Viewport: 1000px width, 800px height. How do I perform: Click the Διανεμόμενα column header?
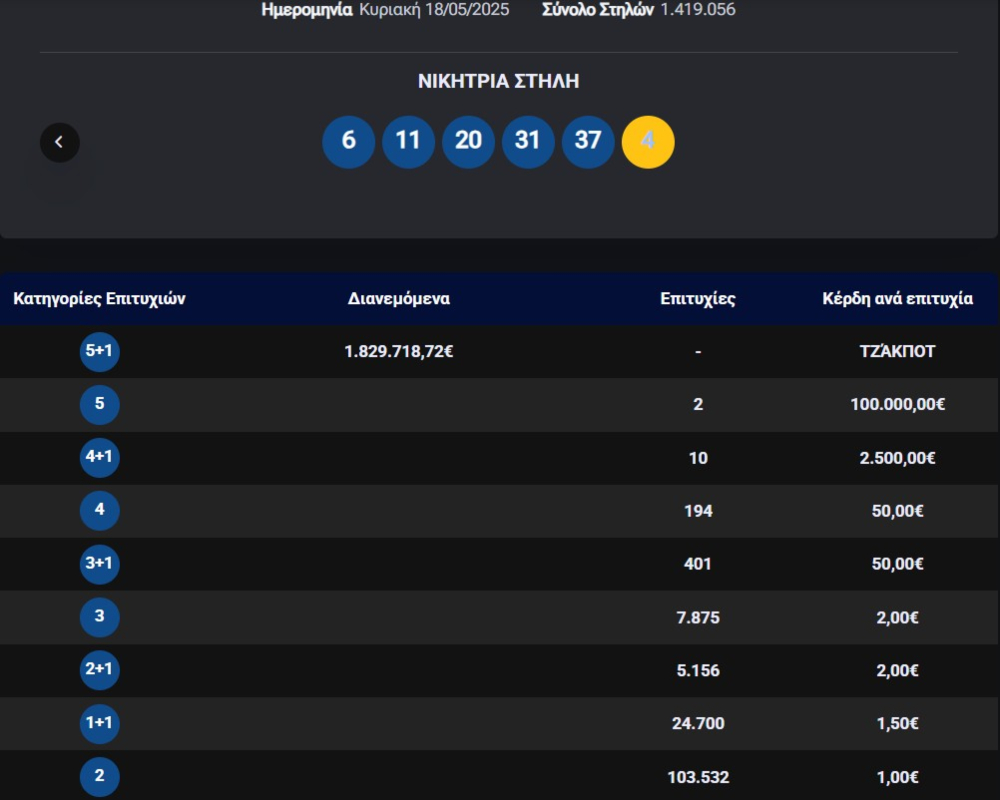[x=399, y=299]
